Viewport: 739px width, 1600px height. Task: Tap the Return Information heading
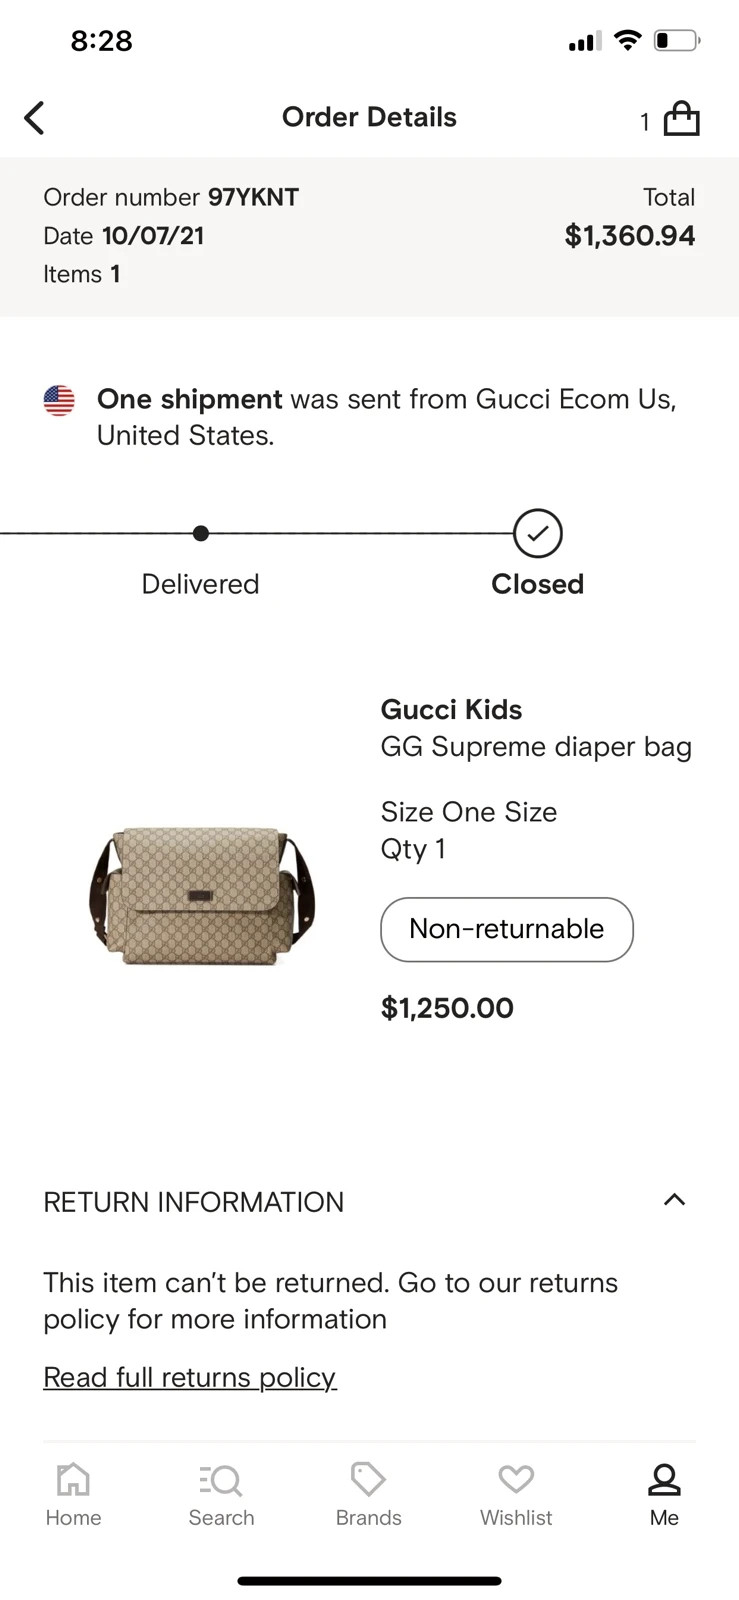click(x=193, y=1202)
